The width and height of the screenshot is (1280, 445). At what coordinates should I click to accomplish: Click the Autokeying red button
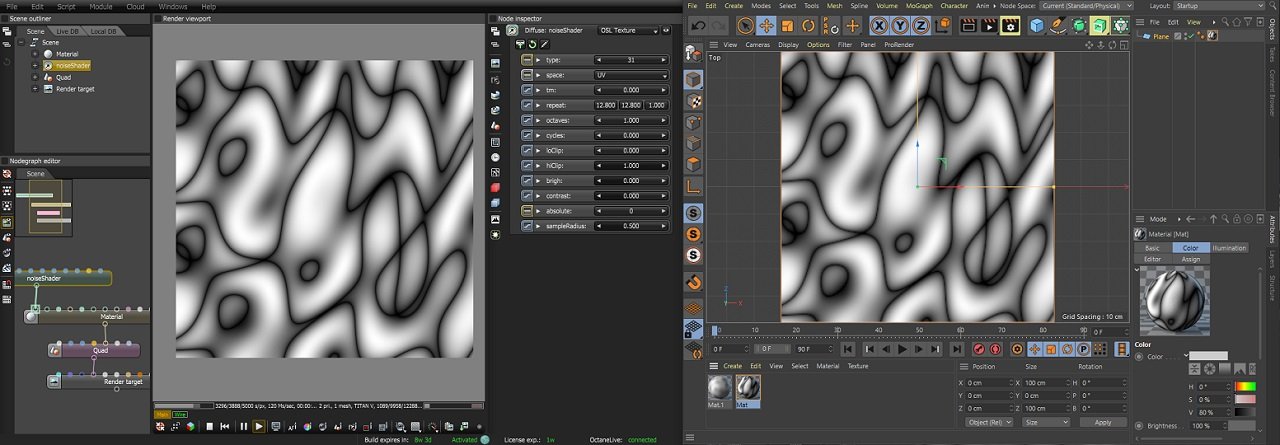pos(995,349)
